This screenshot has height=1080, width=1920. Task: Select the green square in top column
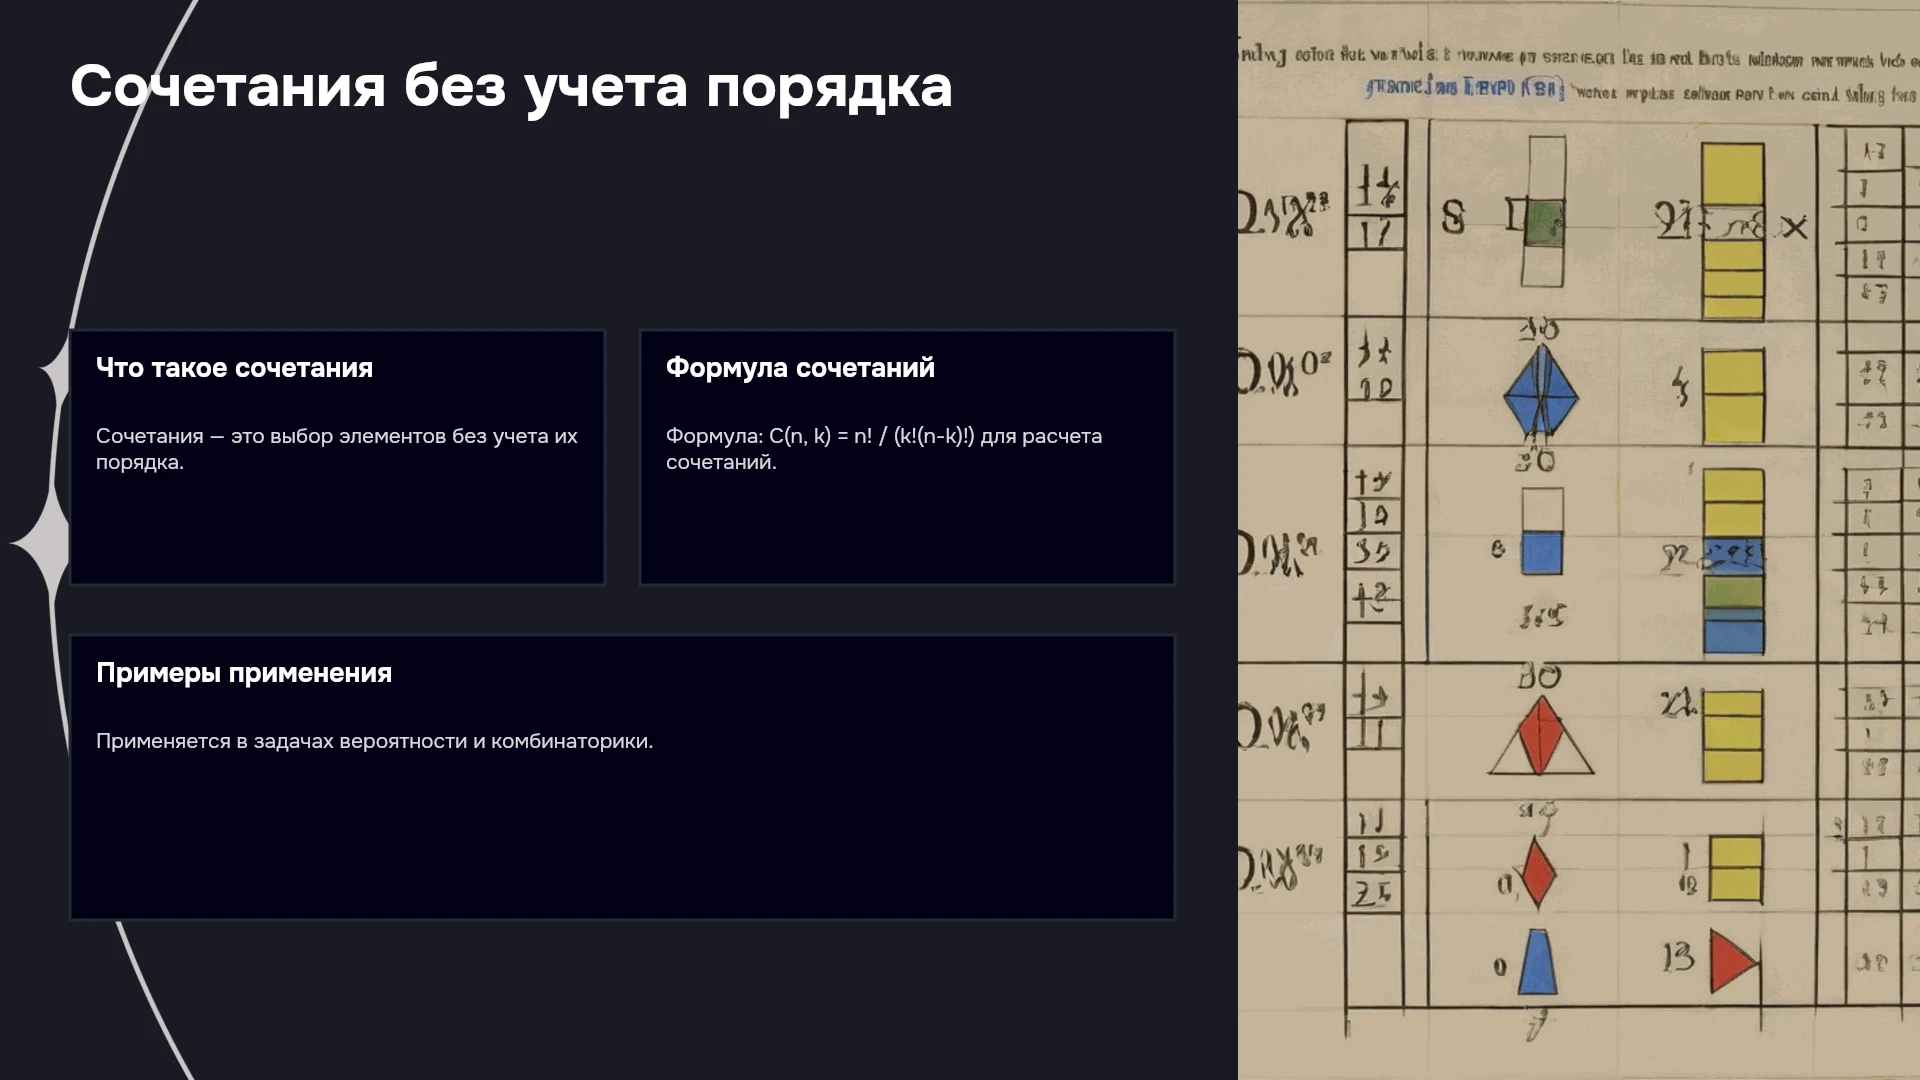pos(1544,222)
